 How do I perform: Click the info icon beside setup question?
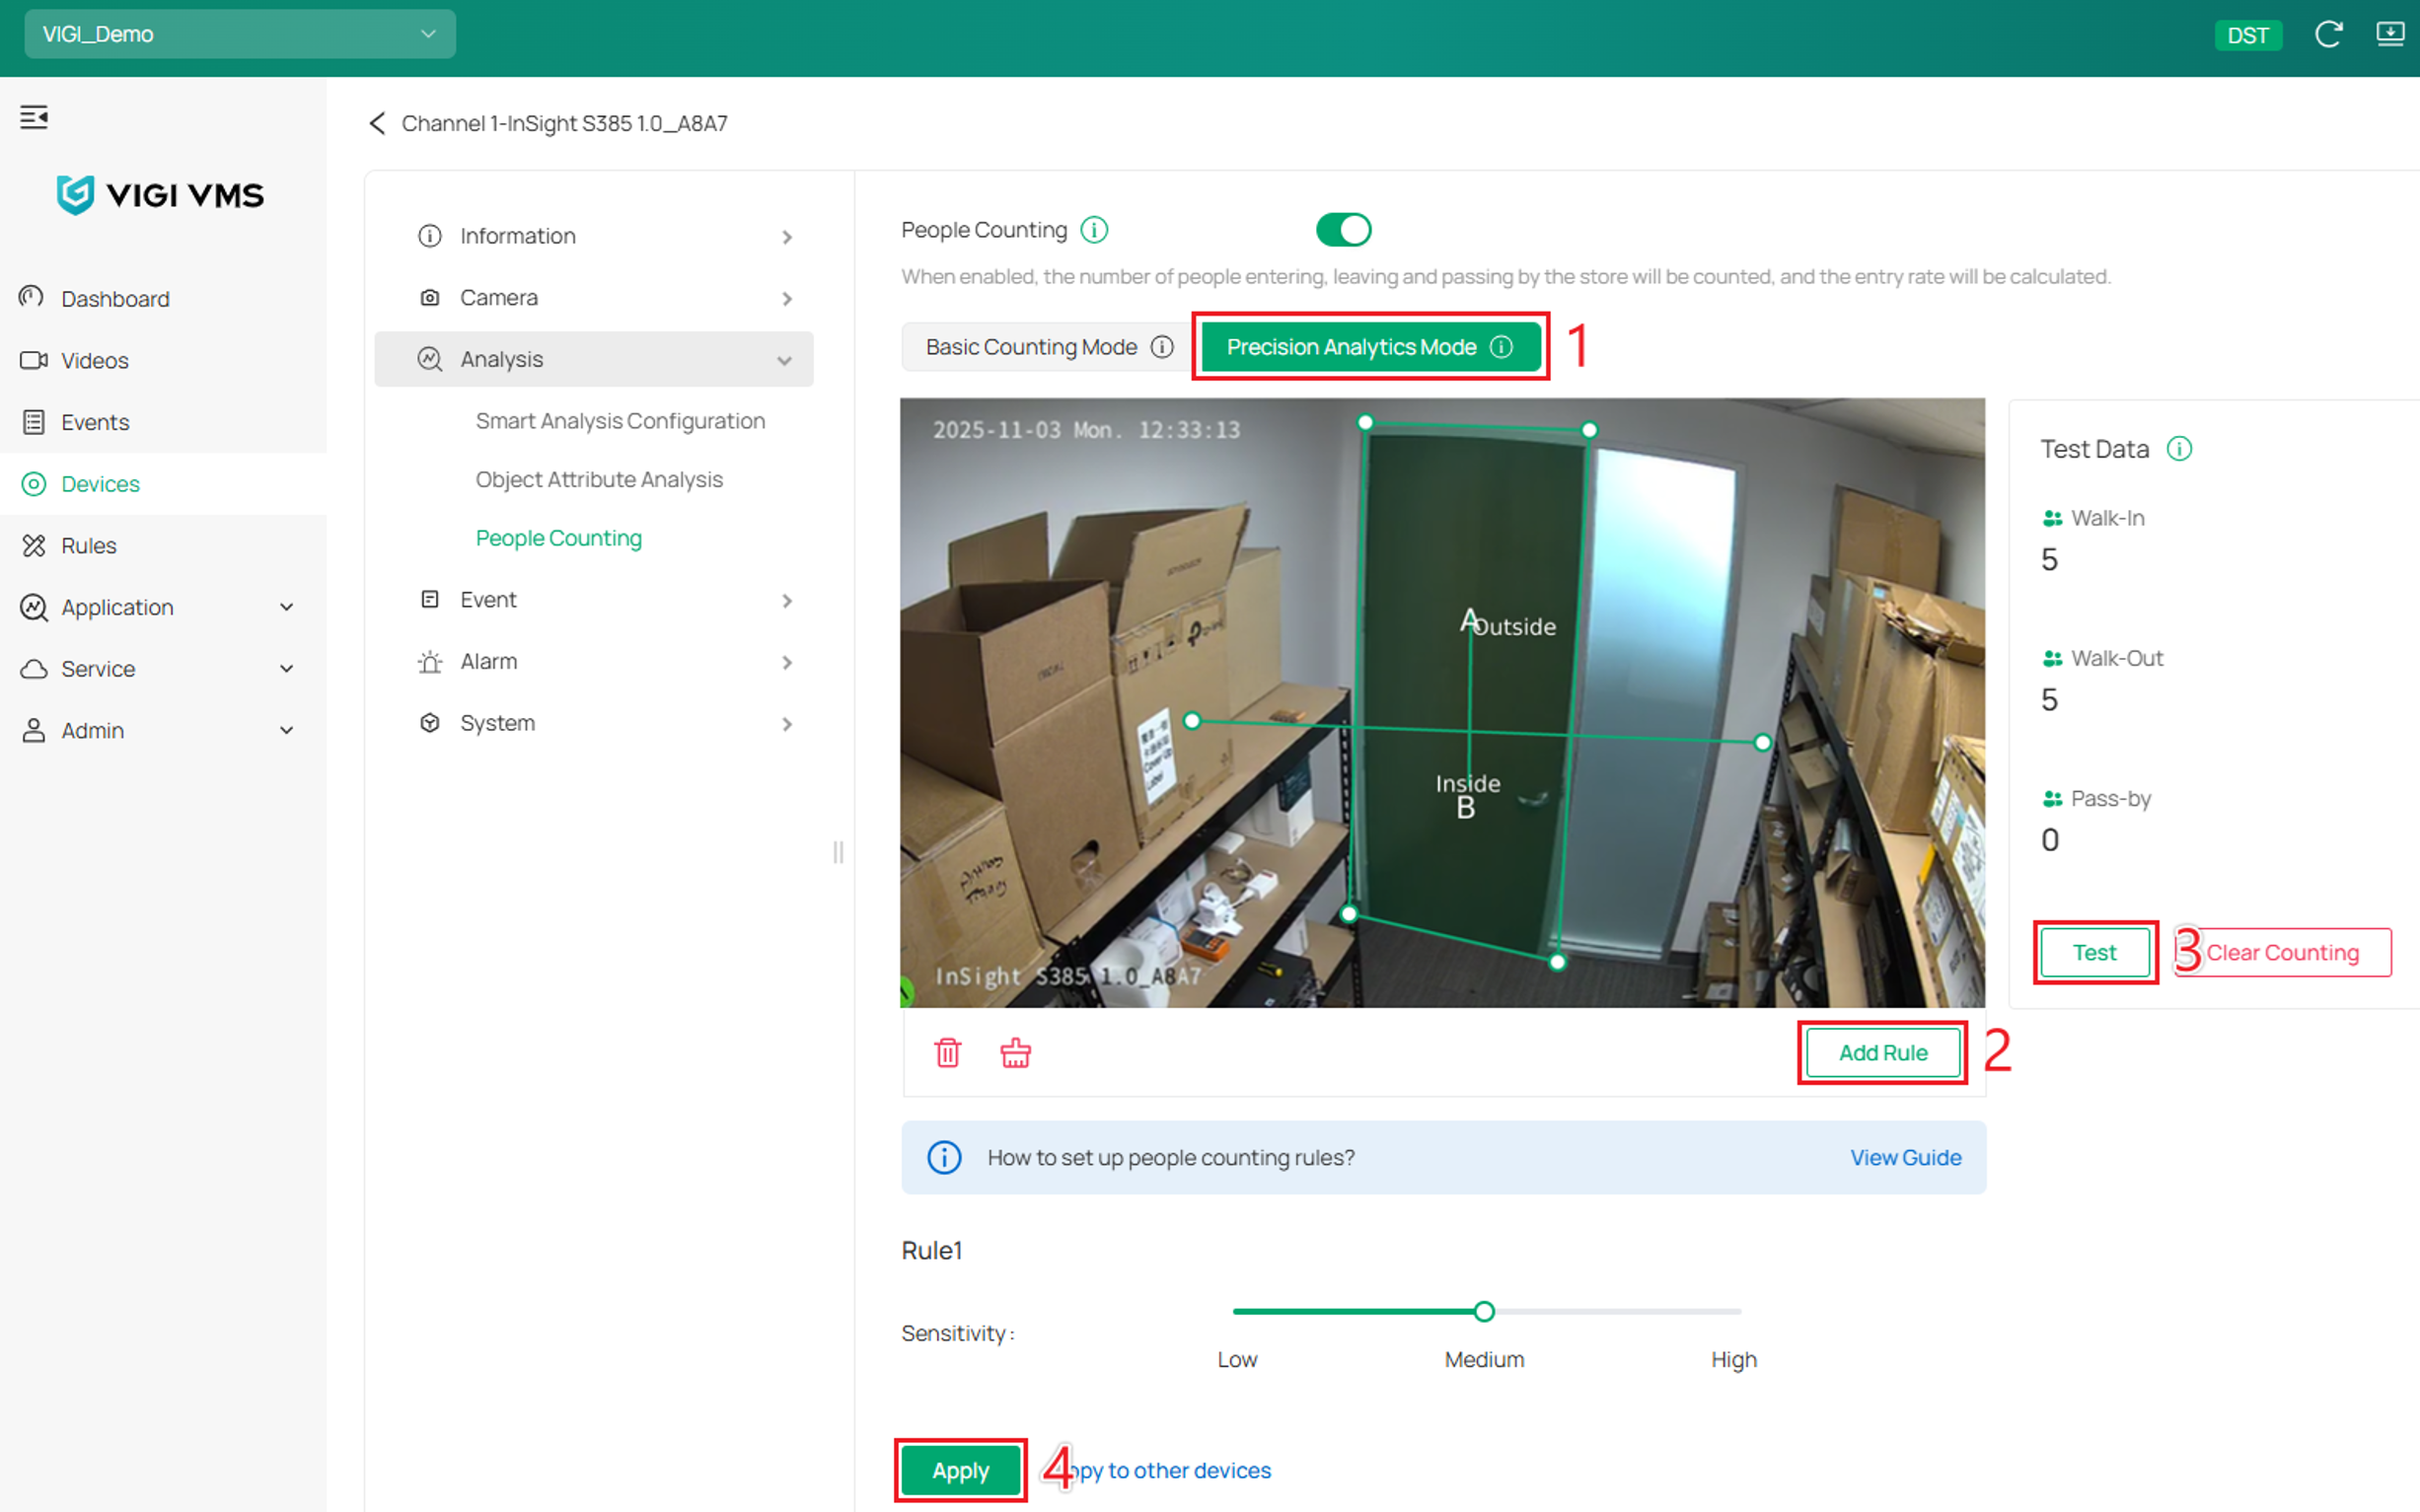[945, 1157]
